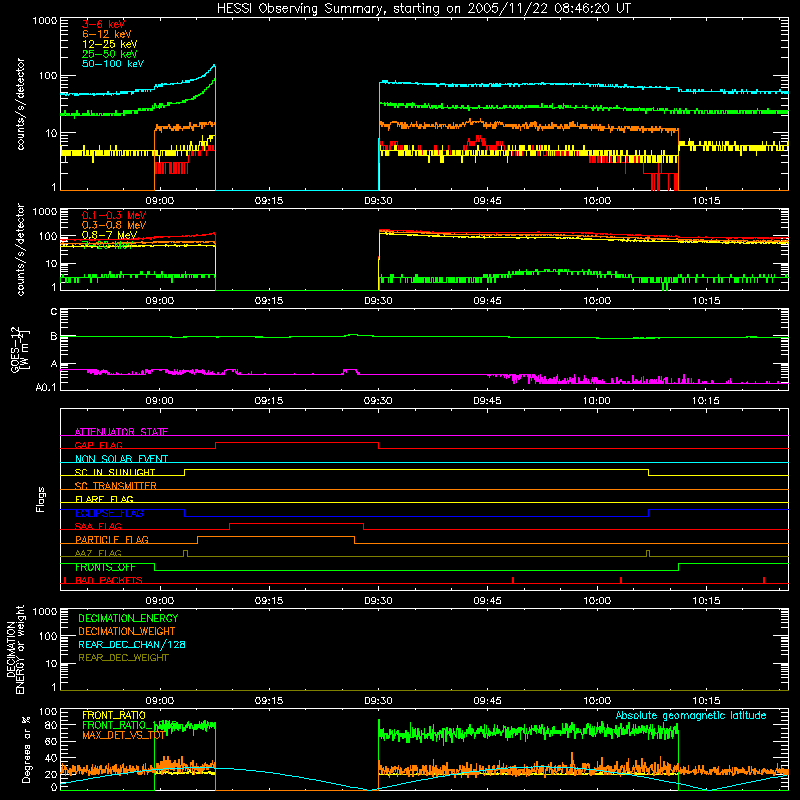Click the GOES B level axis label
The image size is (800, 800).
54,336
